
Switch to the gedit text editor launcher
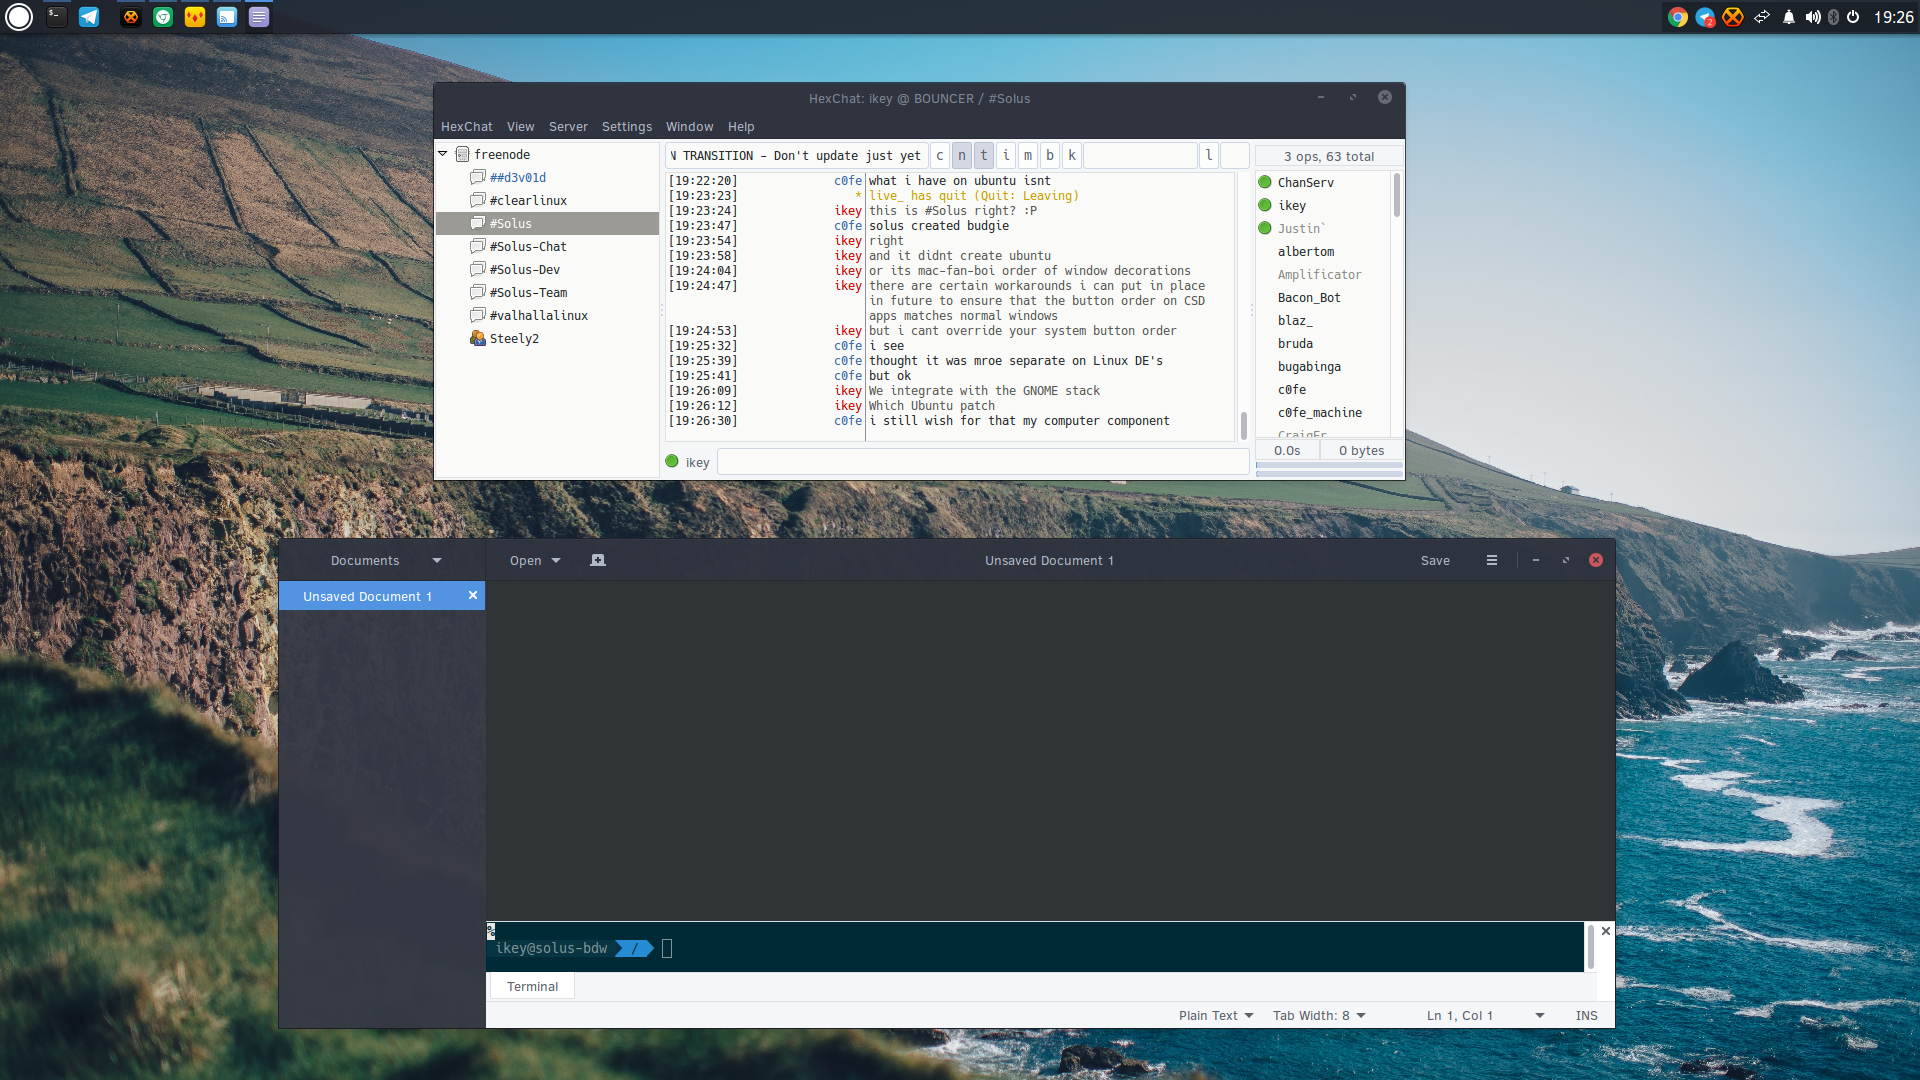click(x=259, y=17)
